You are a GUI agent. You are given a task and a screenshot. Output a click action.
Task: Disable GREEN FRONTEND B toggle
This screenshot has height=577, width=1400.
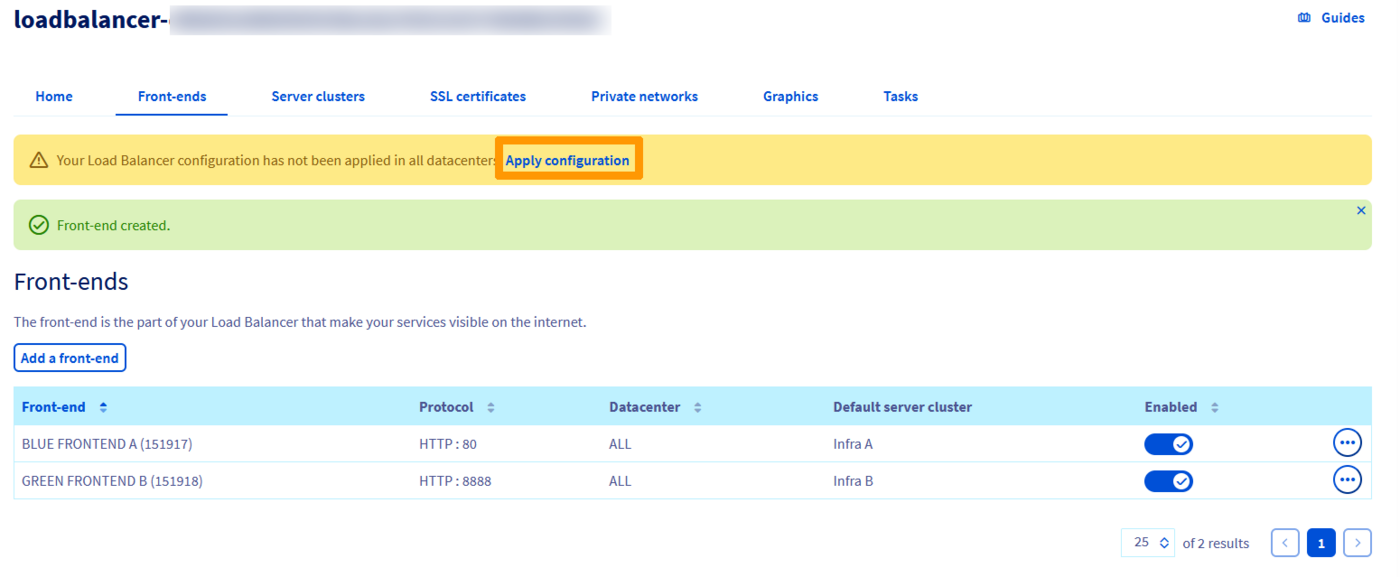[1168, 482]
